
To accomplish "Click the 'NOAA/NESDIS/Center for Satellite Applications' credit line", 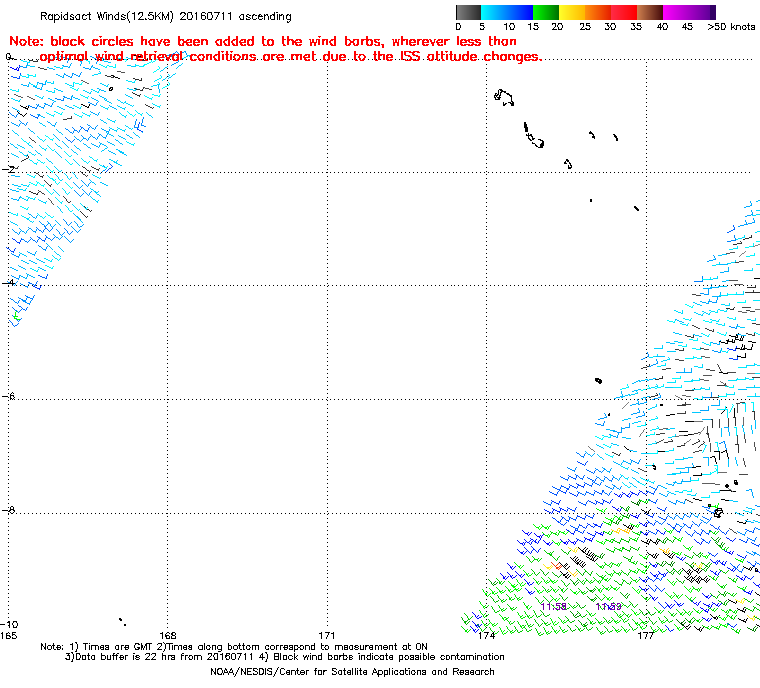I will click(x=352, y=672).
